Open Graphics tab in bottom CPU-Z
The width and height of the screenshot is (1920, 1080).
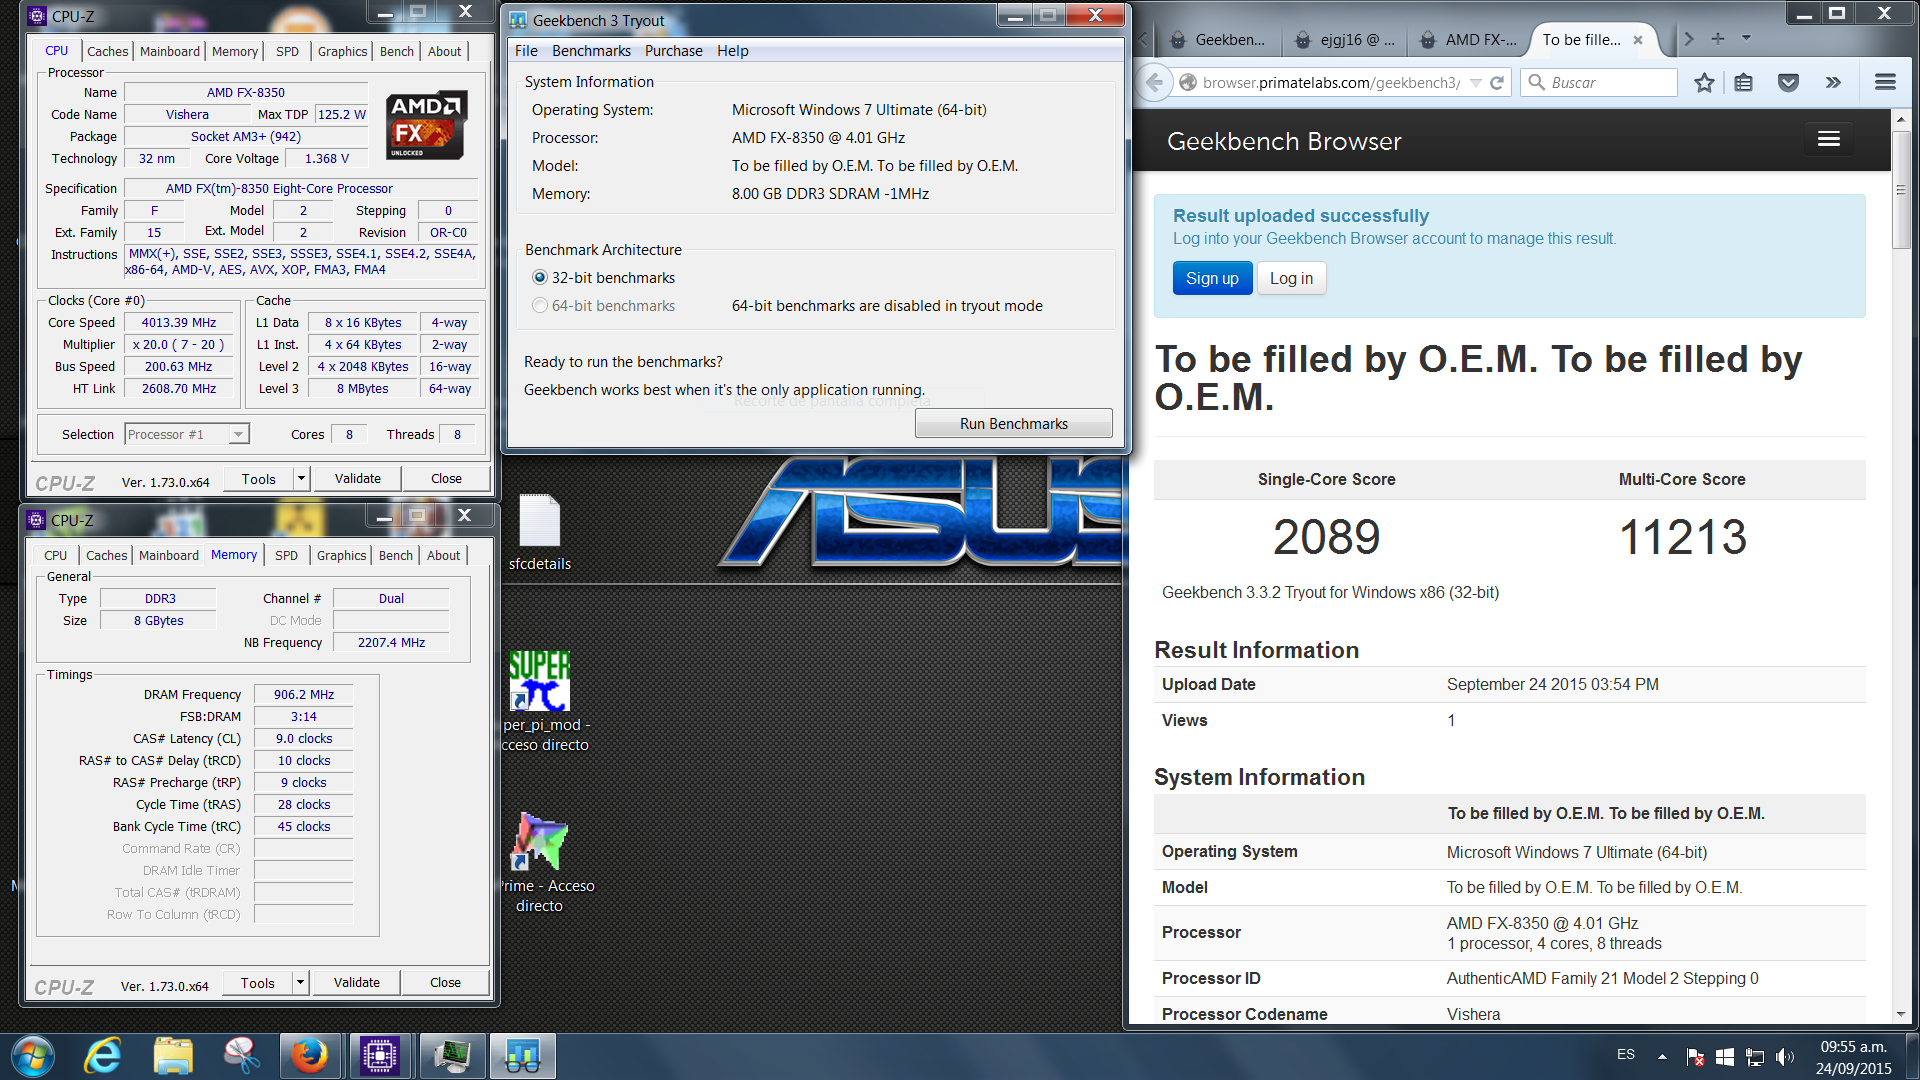pos(342,555)
